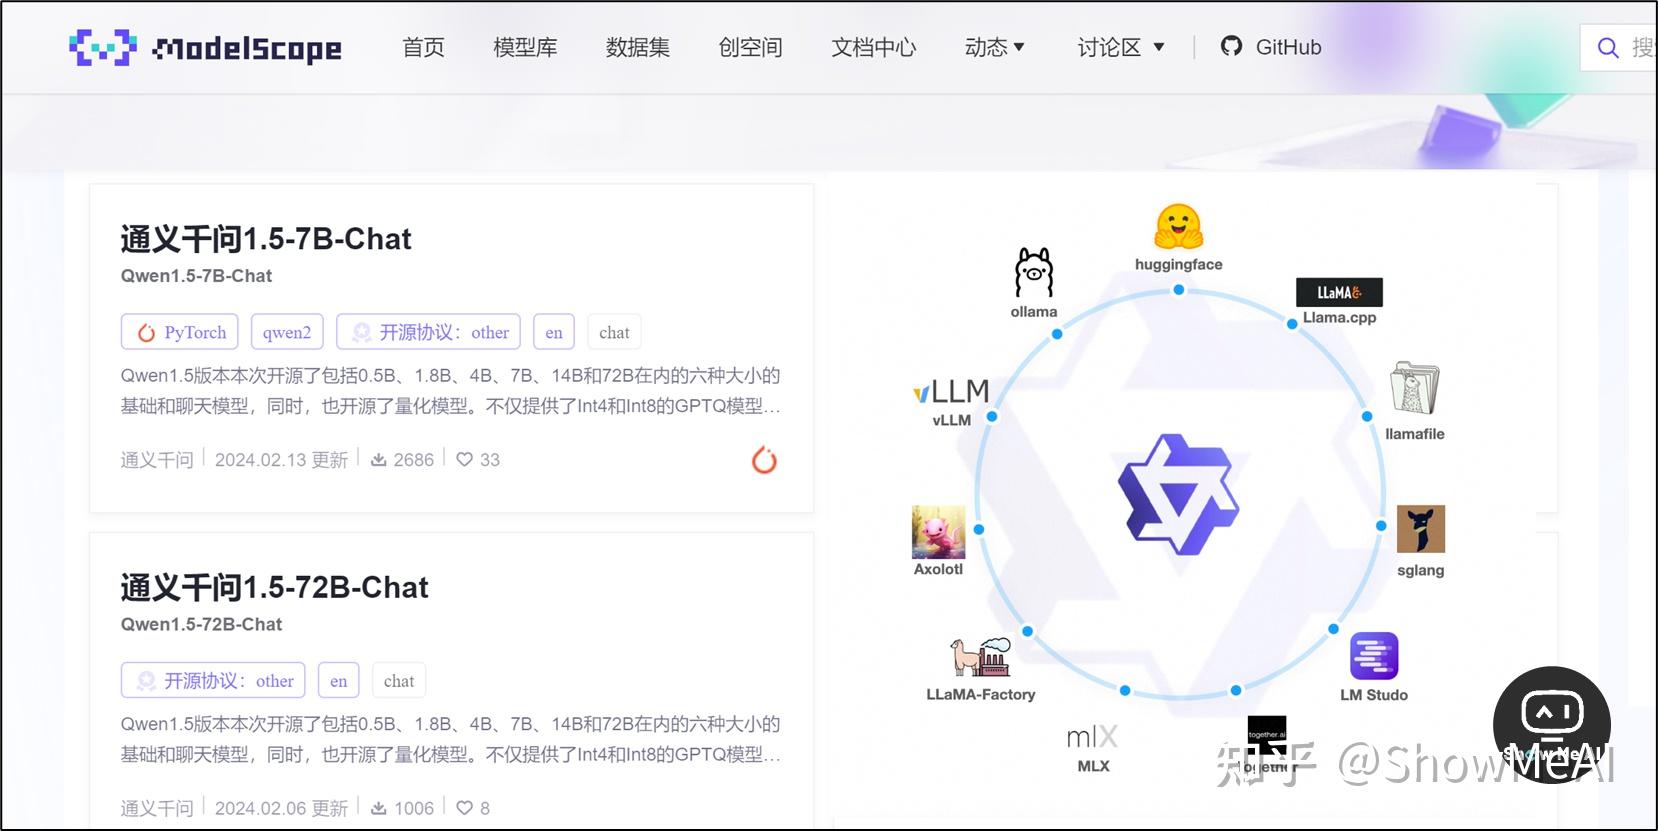Click 开源协议: other tag on 72B-Chat card
This screenshot has width=1658, height=831.
point(213,680)
